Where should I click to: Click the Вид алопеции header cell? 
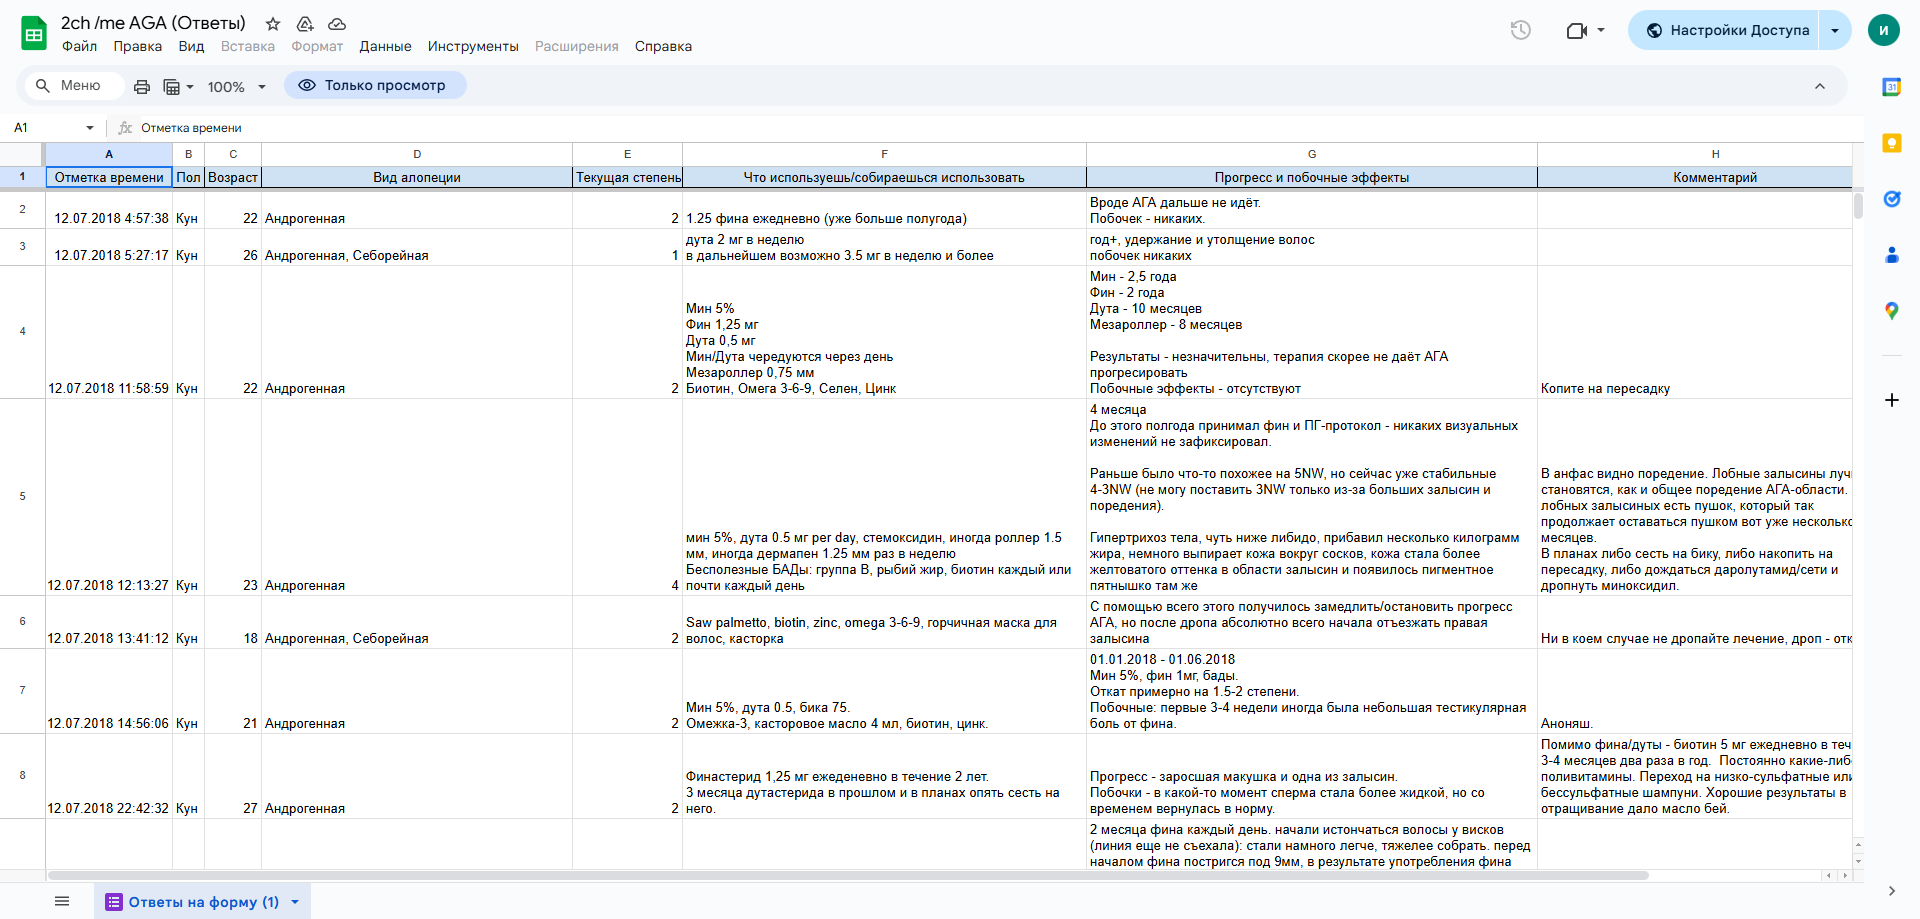point(417,178)
